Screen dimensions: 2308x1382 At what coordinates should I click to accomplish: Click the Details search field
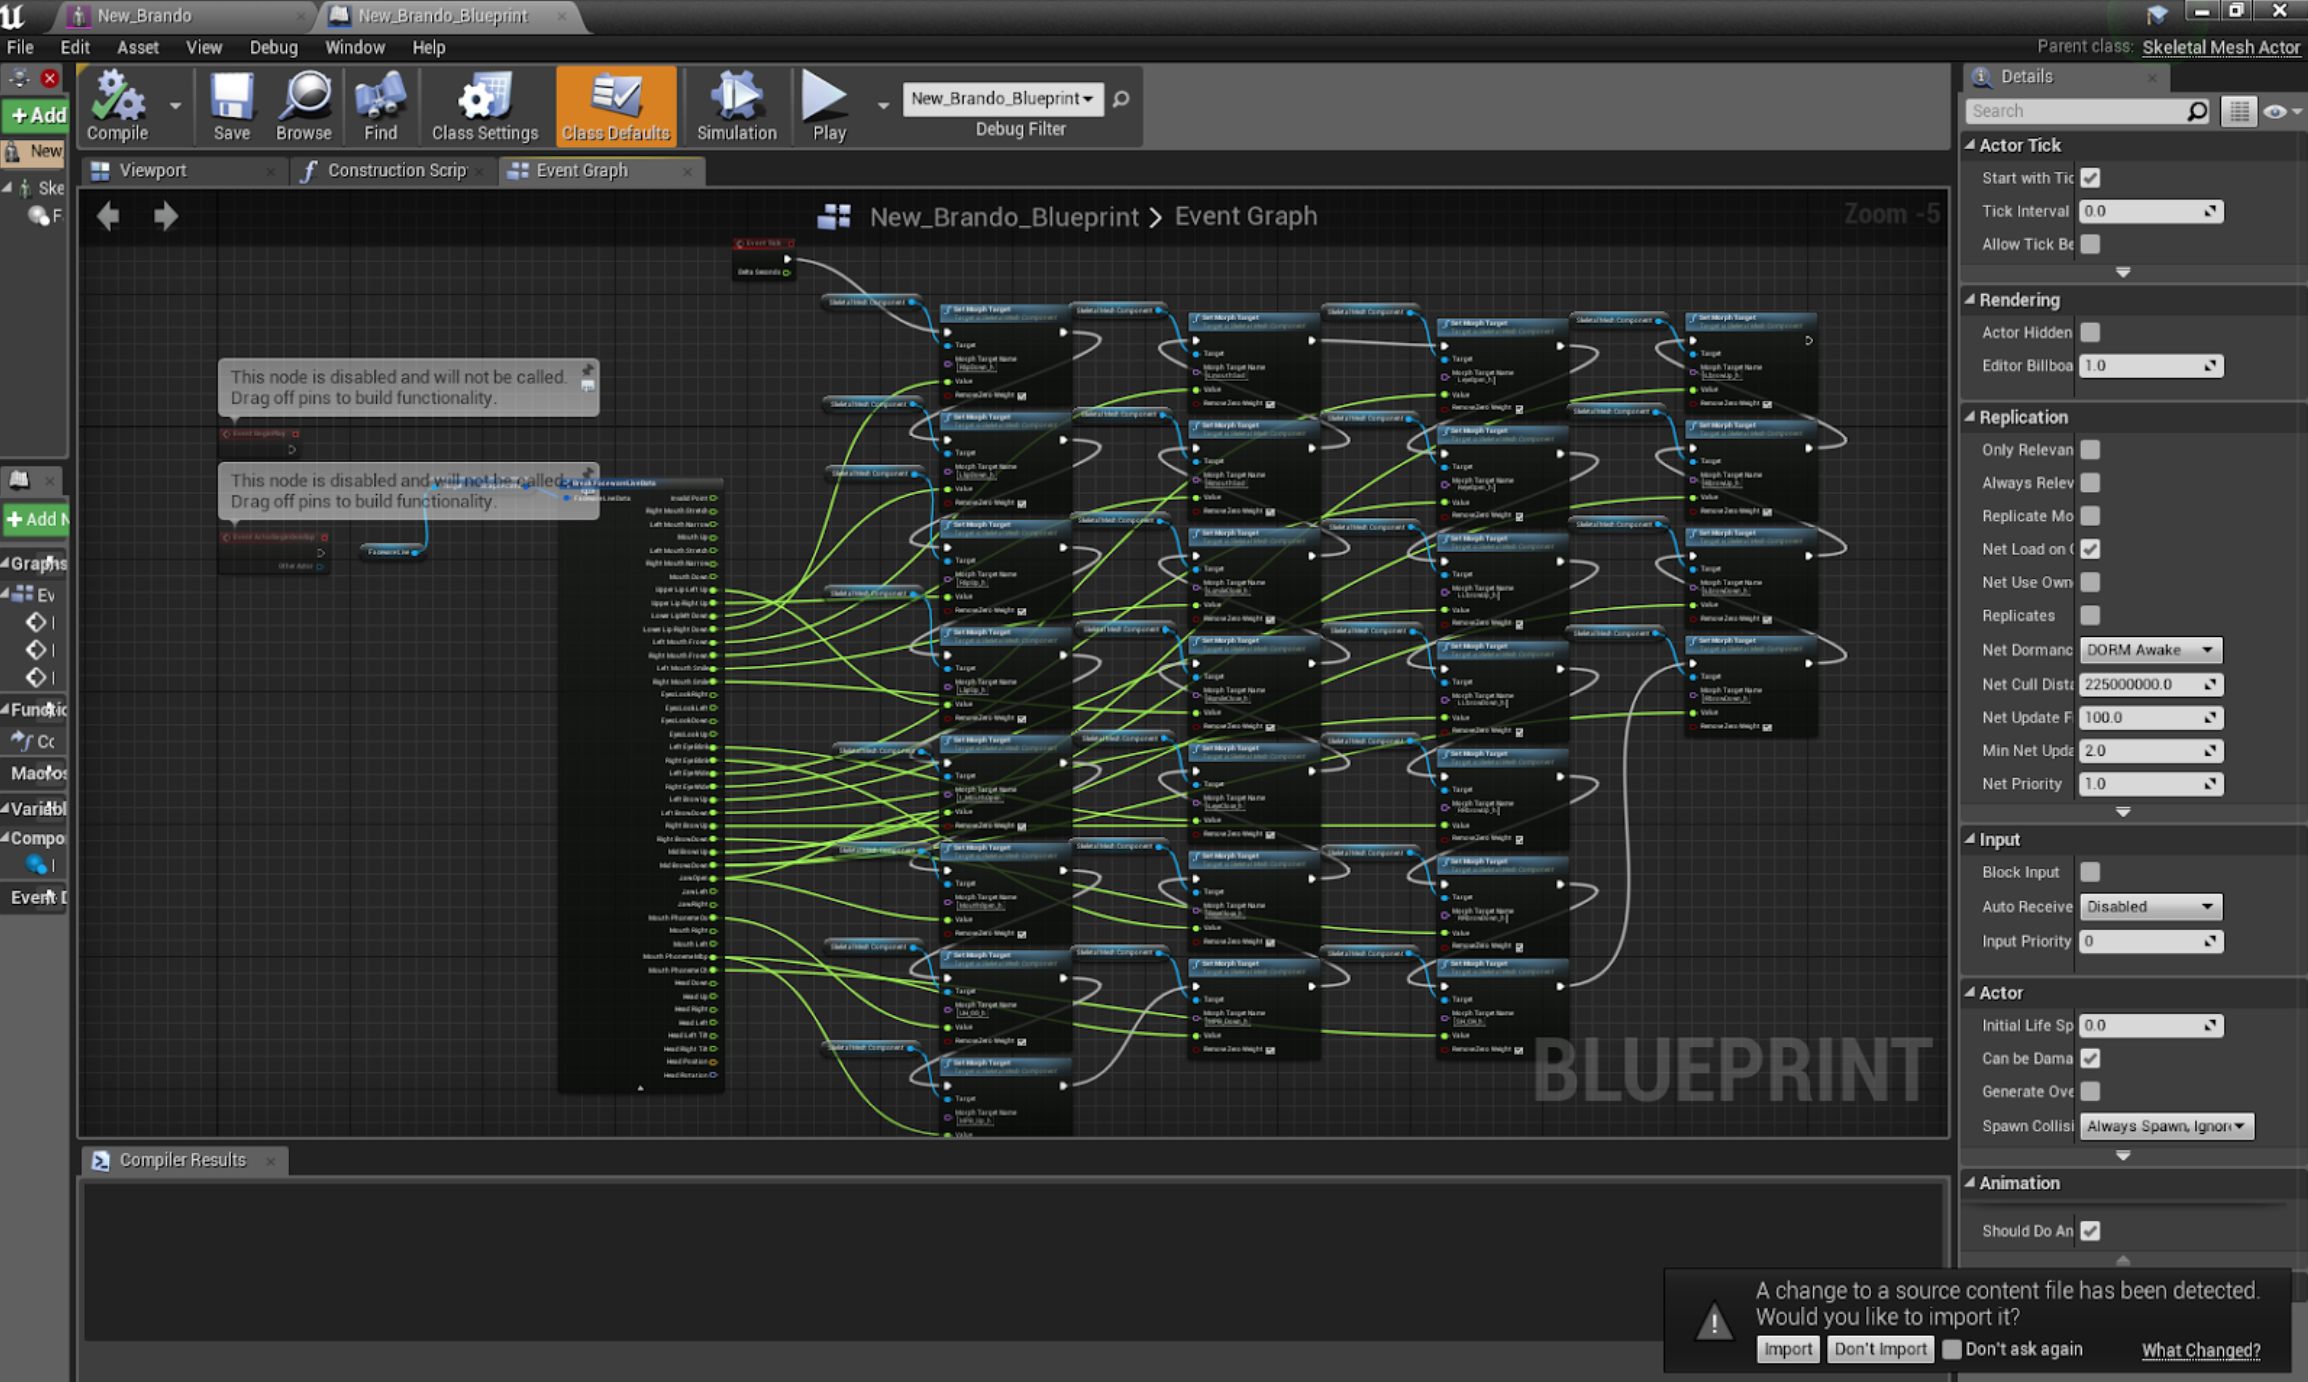[2077, 111]
